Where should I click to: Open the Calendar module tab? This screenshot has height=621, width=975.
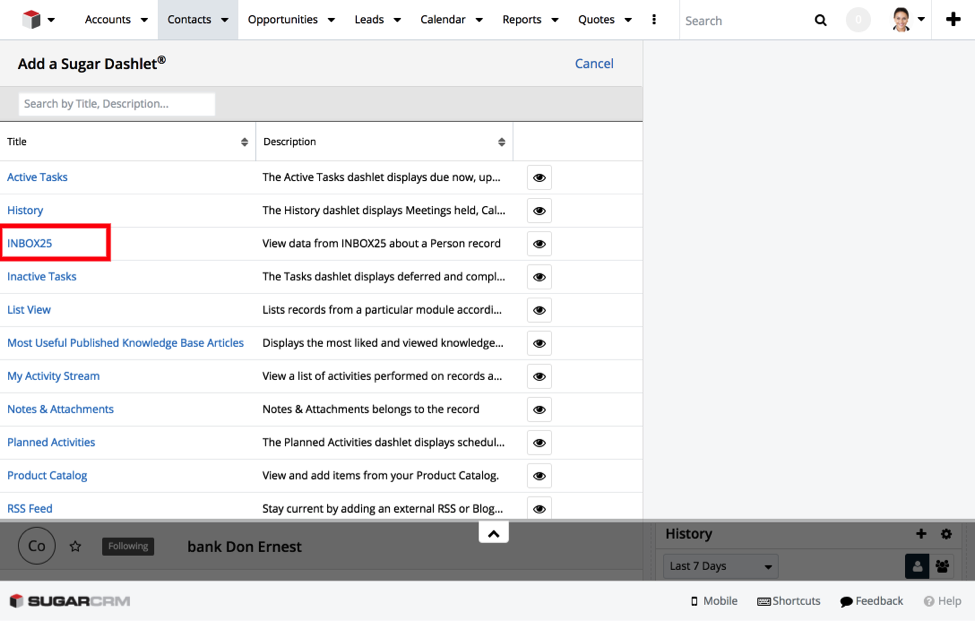(443, 20)
